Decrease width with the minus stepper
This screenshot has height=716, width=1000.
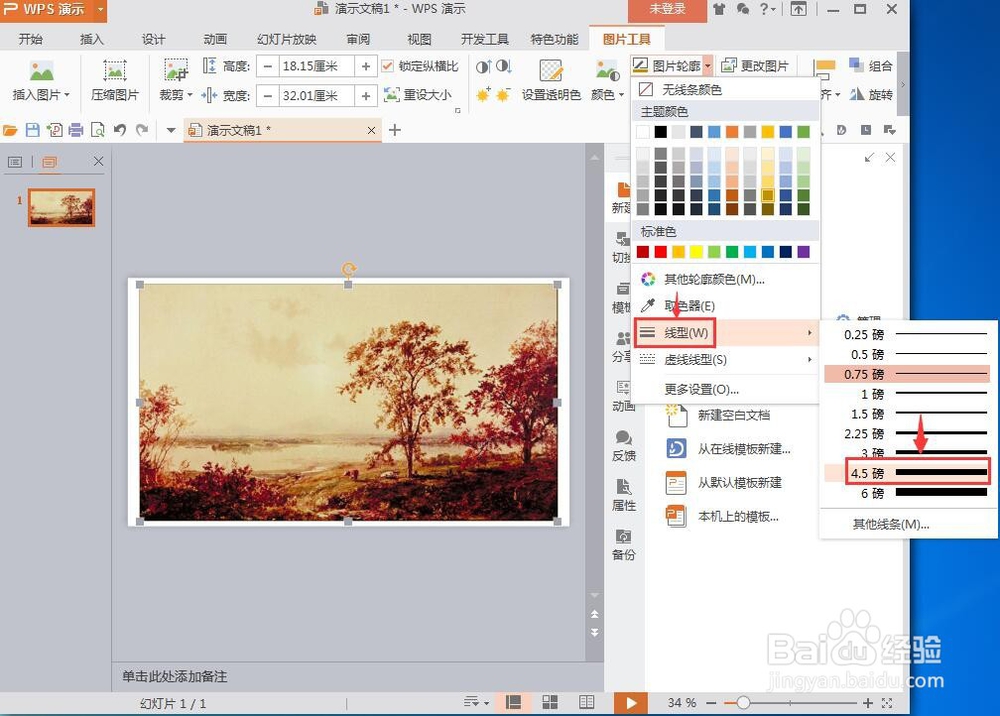click(268, 96)
